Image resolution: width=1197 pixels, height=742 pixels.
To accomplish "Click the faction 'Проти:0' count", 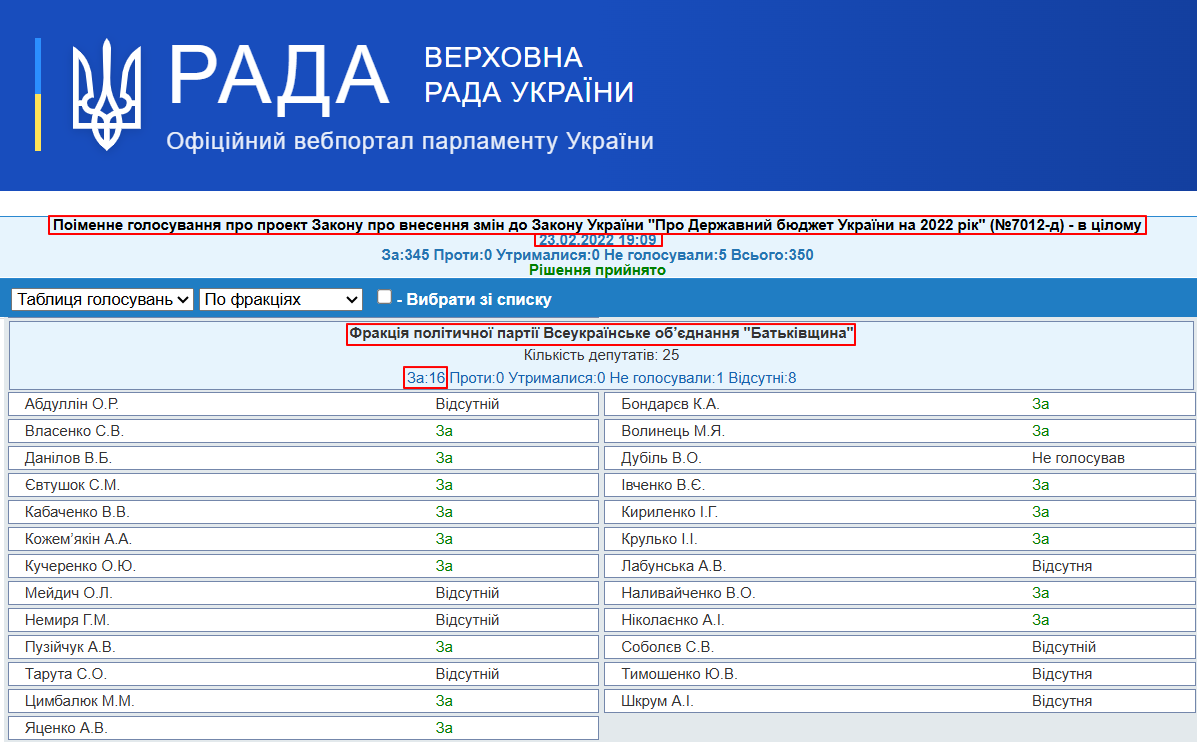I will [x=477, y=378].
